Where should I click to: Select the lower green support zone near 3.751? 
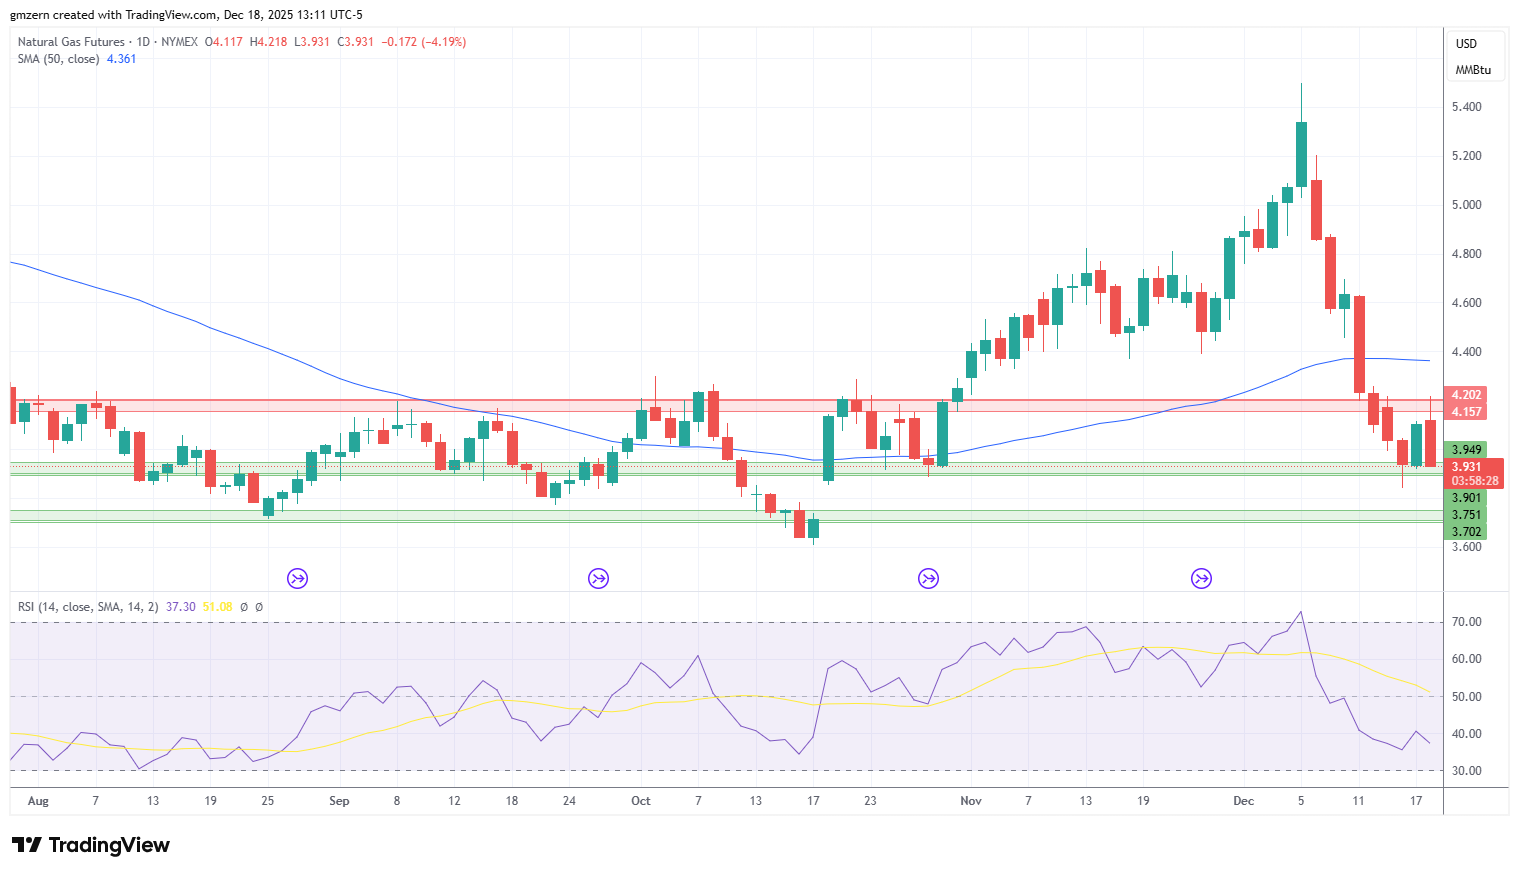726,516
